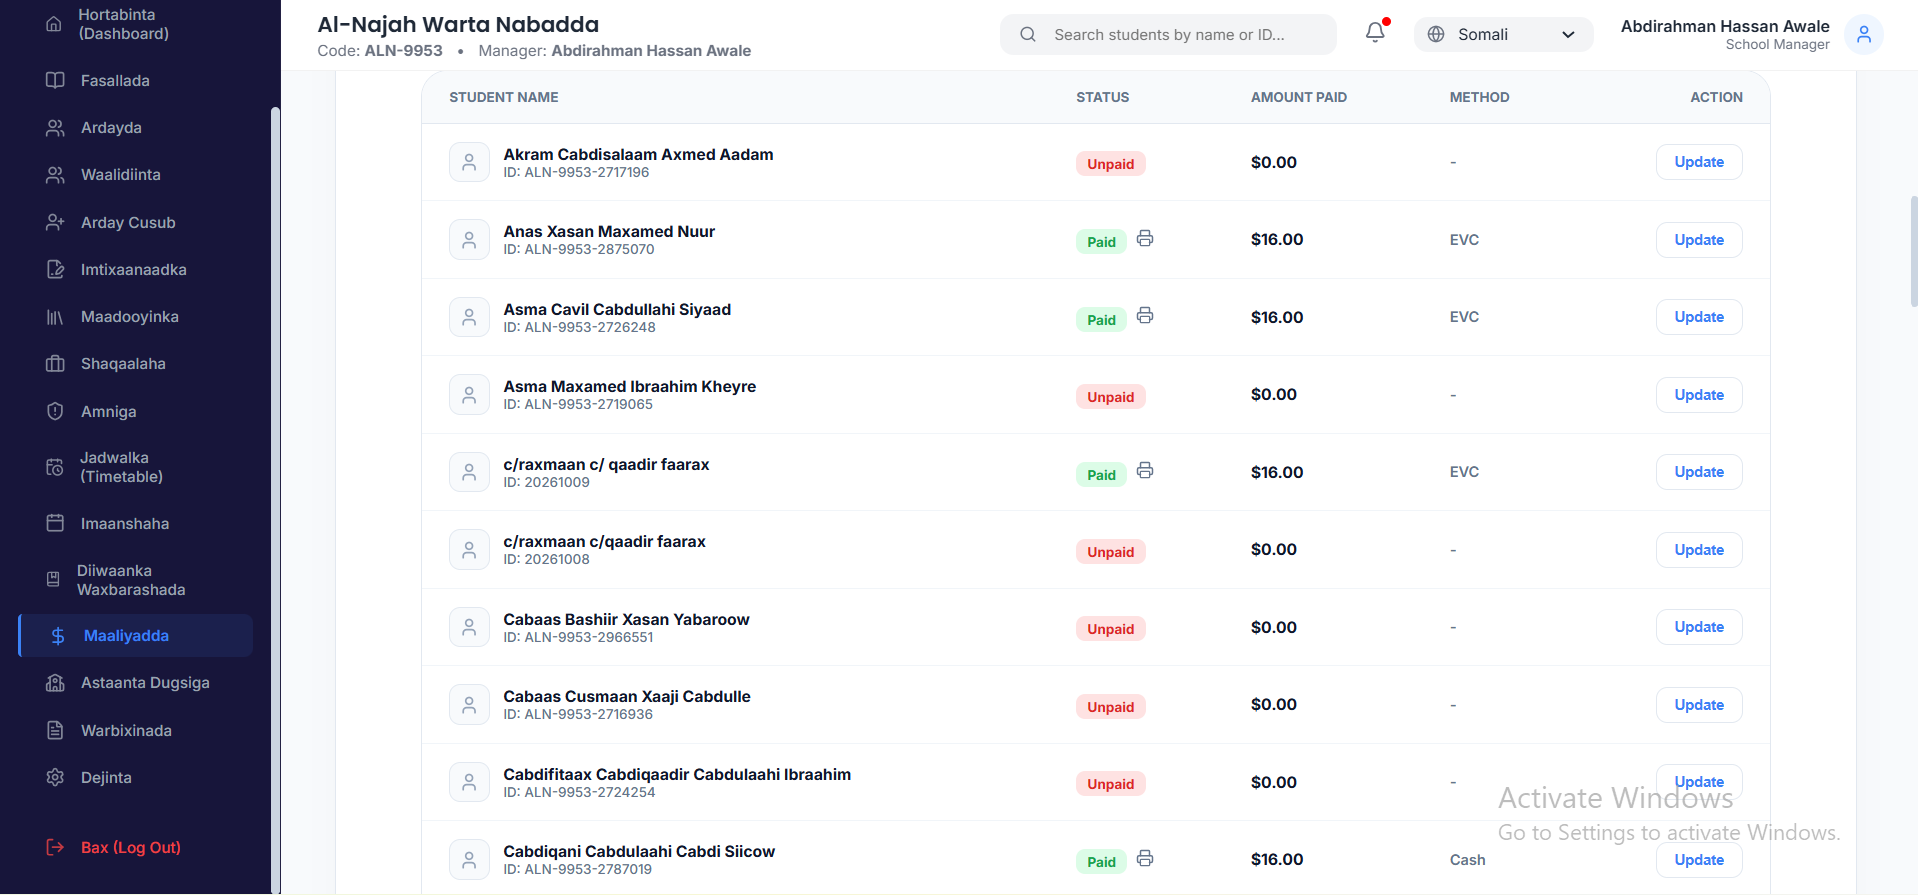Open the Somali language dropdown
The image size is (1918, 895).
[x=1503, y=35]
